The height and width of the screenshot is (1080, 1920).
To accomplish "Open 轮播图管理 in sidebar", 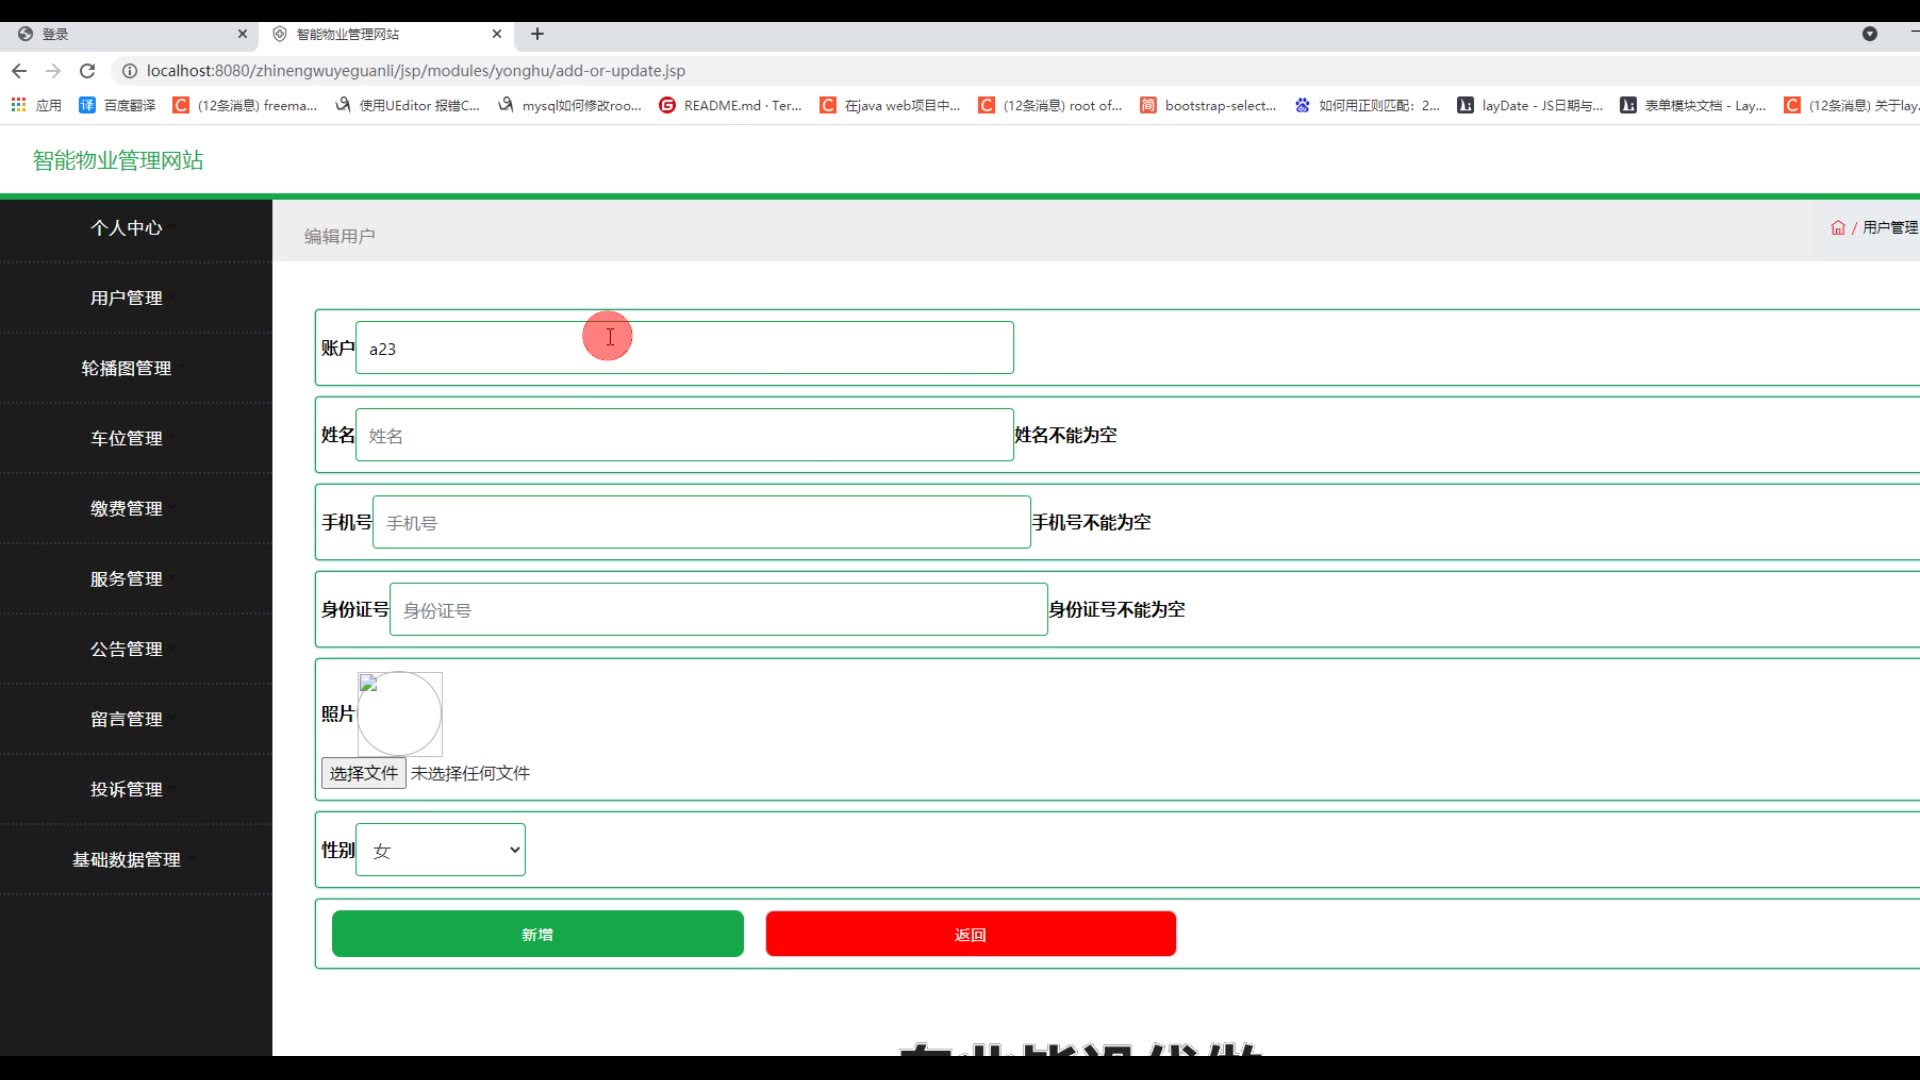I will [x=127, y=368].
